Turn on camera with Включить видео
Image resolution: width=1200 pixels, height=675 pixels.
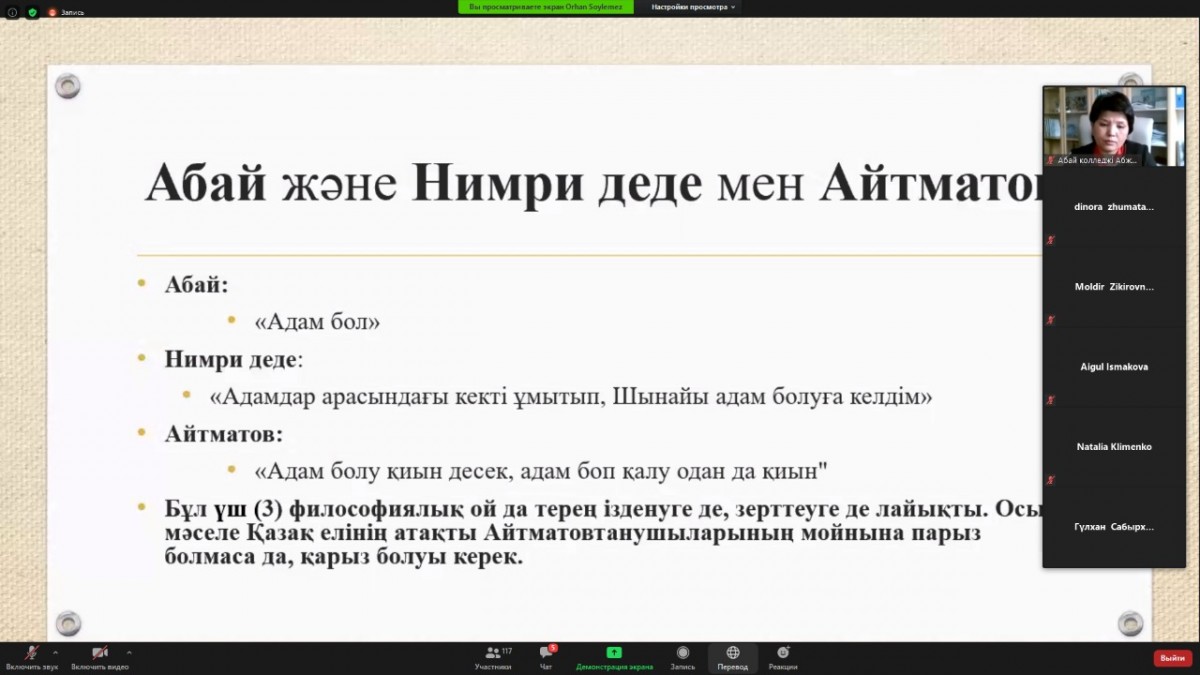100,653
